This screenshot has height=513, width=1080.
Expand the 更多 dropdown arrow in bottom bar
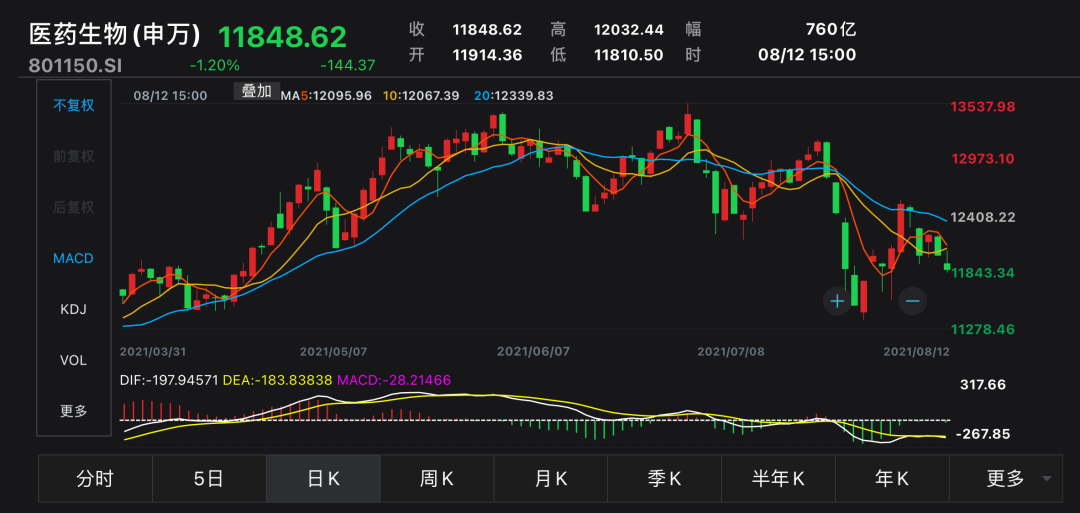click(1047, 479)
